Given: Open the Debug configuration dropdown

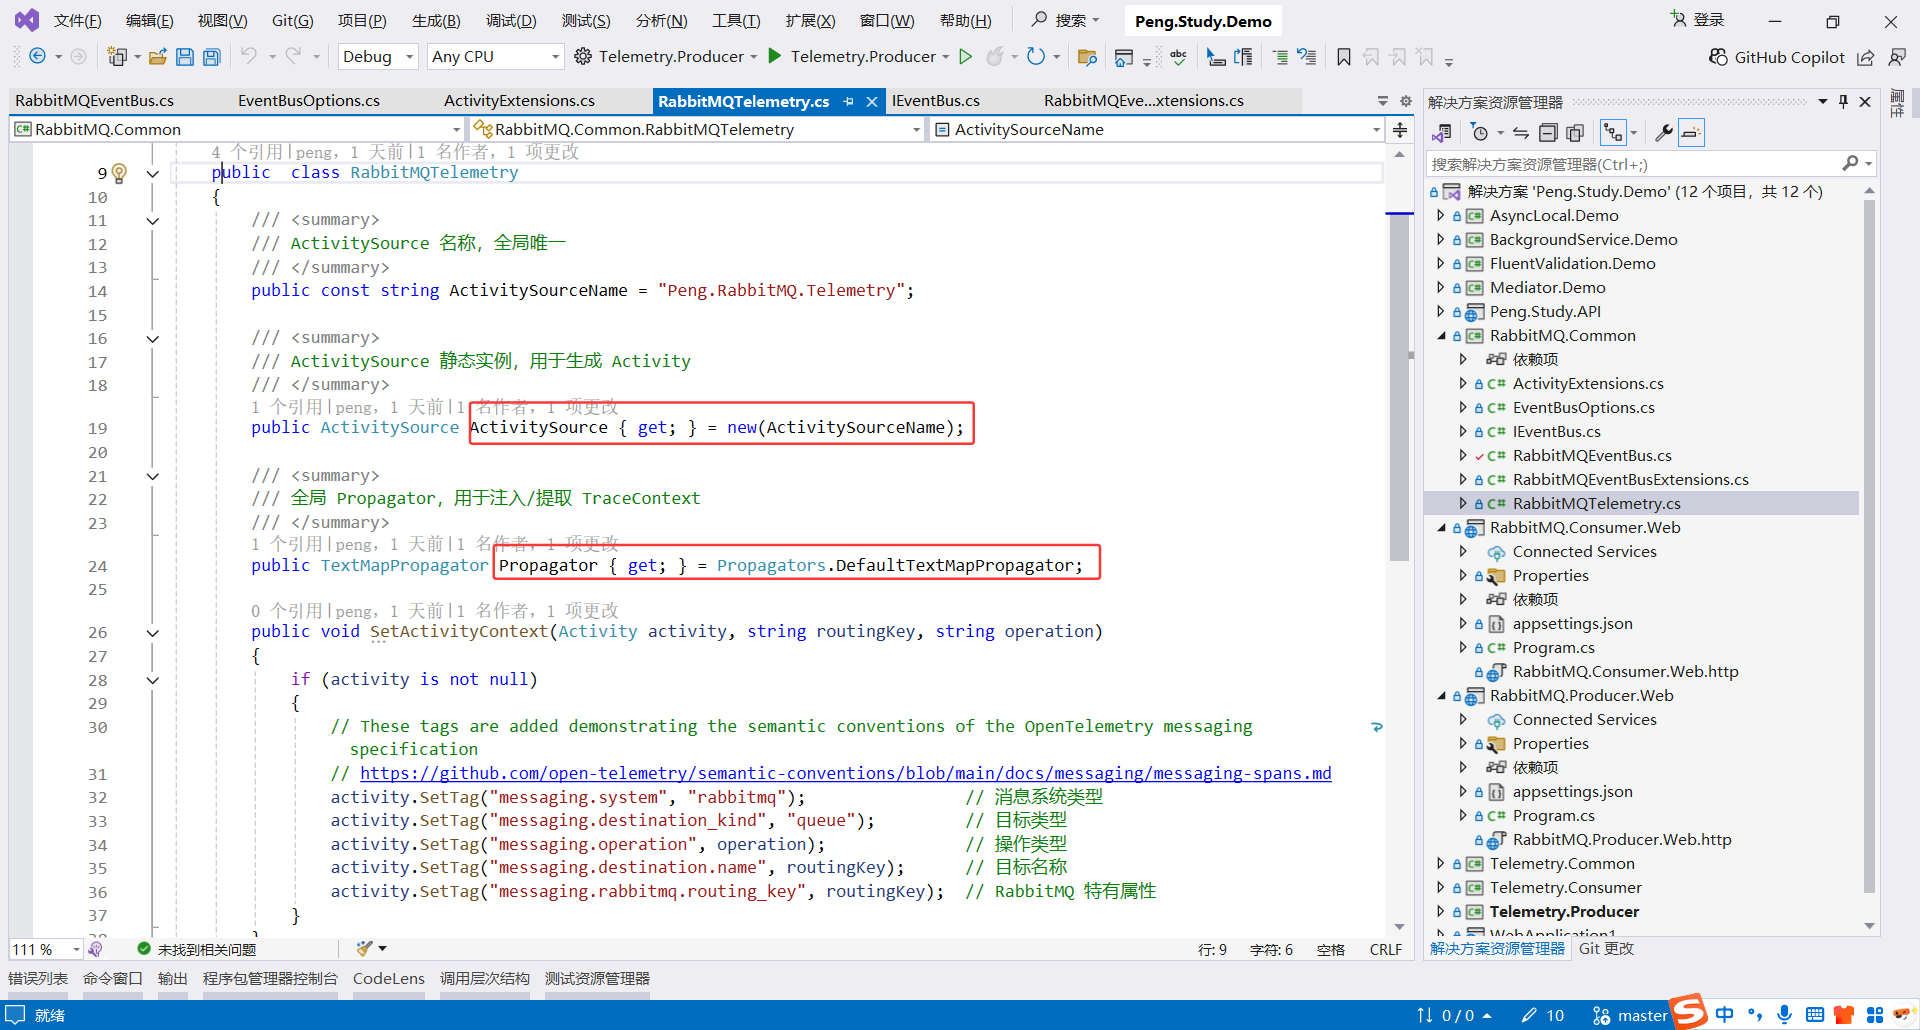Looking at the screenshot, I should point(378,57).
